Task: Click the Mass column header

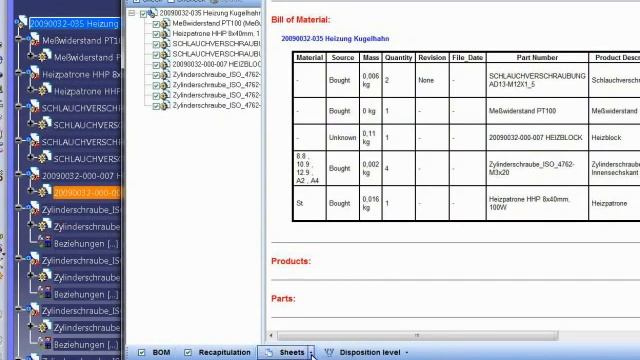Action: [x=371, y=58]
